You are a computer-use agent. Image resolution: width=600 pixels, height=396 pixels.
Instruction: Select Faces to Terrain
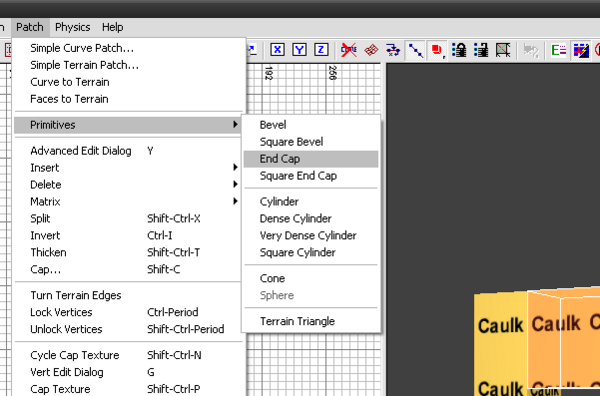[129, 99]
